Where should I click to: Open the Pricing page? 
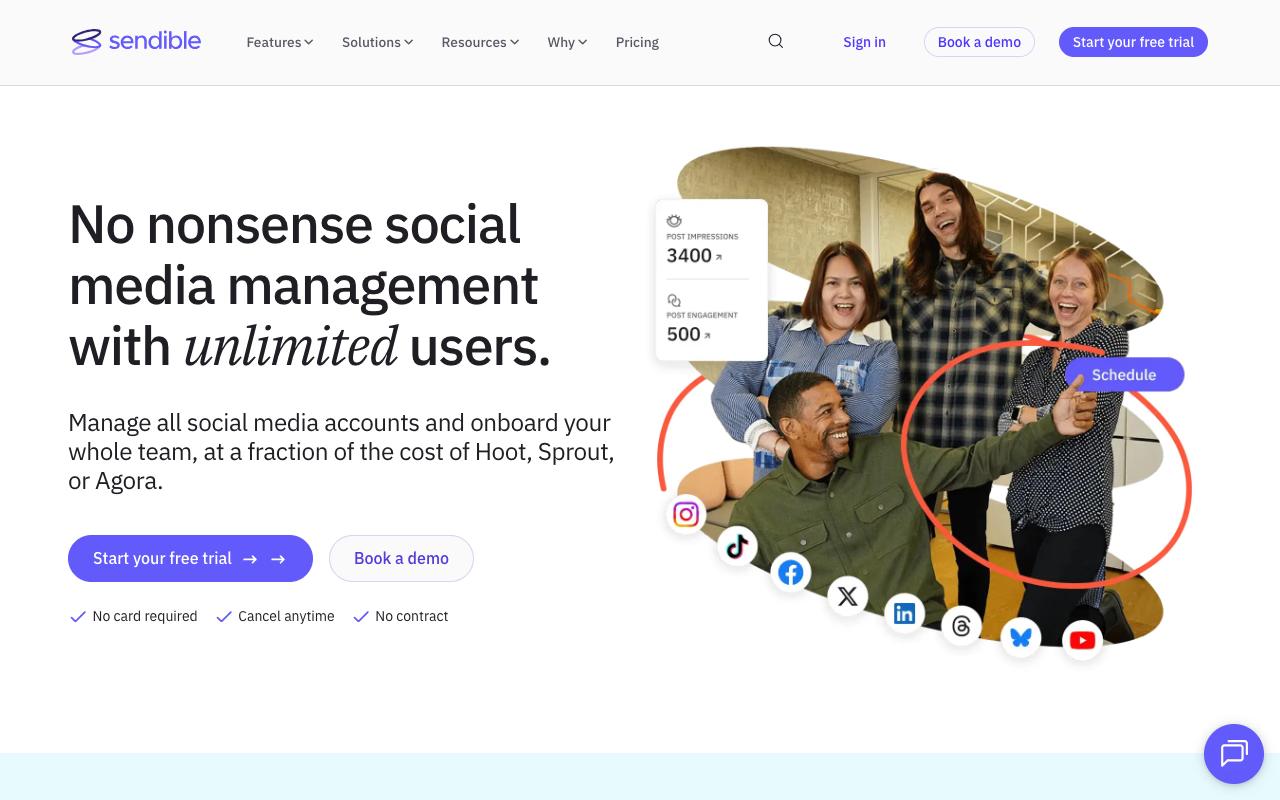[x=637, y=42]
